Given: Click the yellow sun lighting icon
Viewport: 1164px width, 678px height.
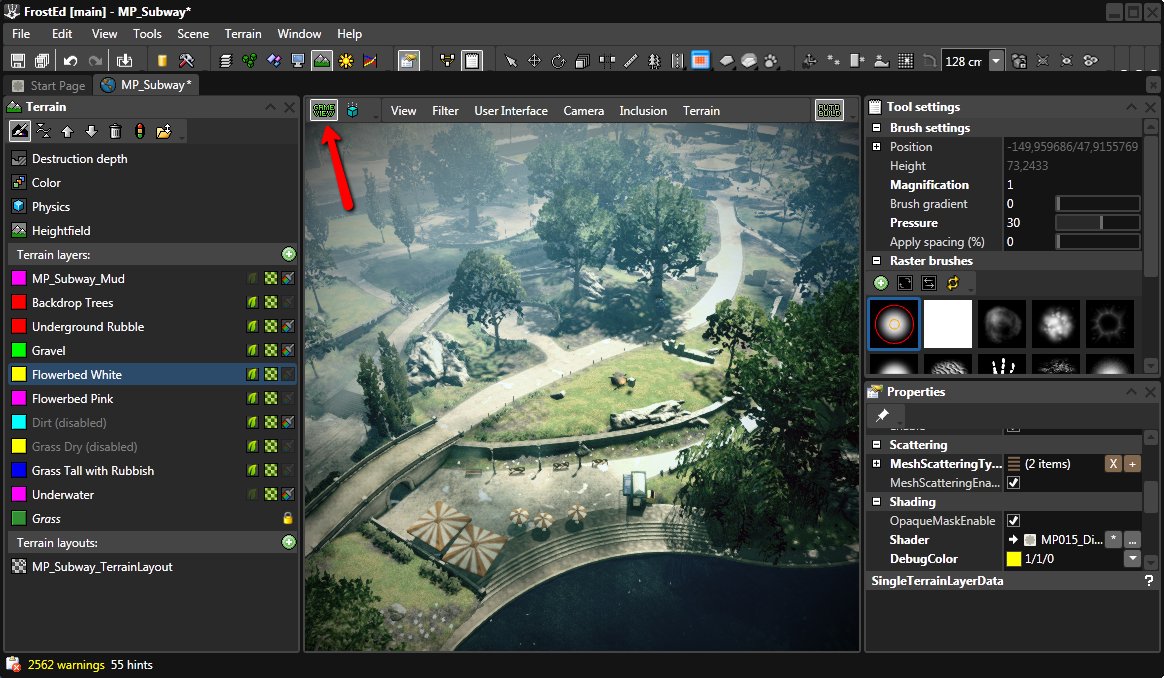Looking at the screenshot, I should pos(346,61).
